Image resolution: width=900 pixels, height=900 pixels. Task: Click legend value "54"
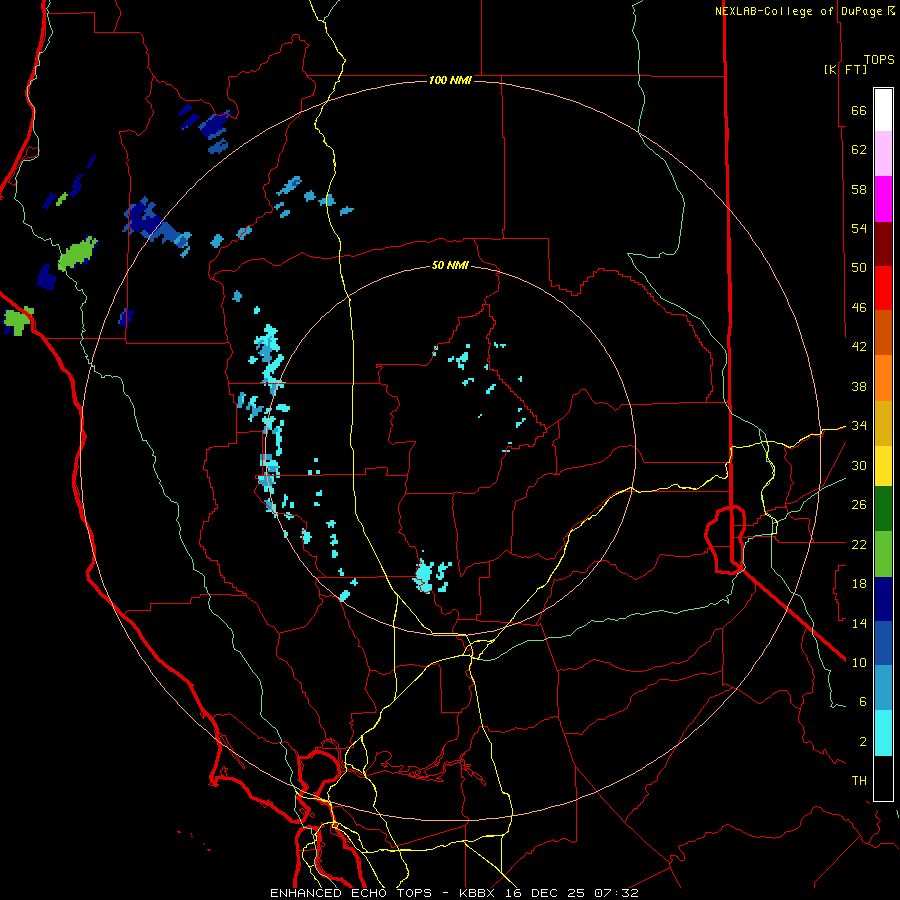(859, 228)
